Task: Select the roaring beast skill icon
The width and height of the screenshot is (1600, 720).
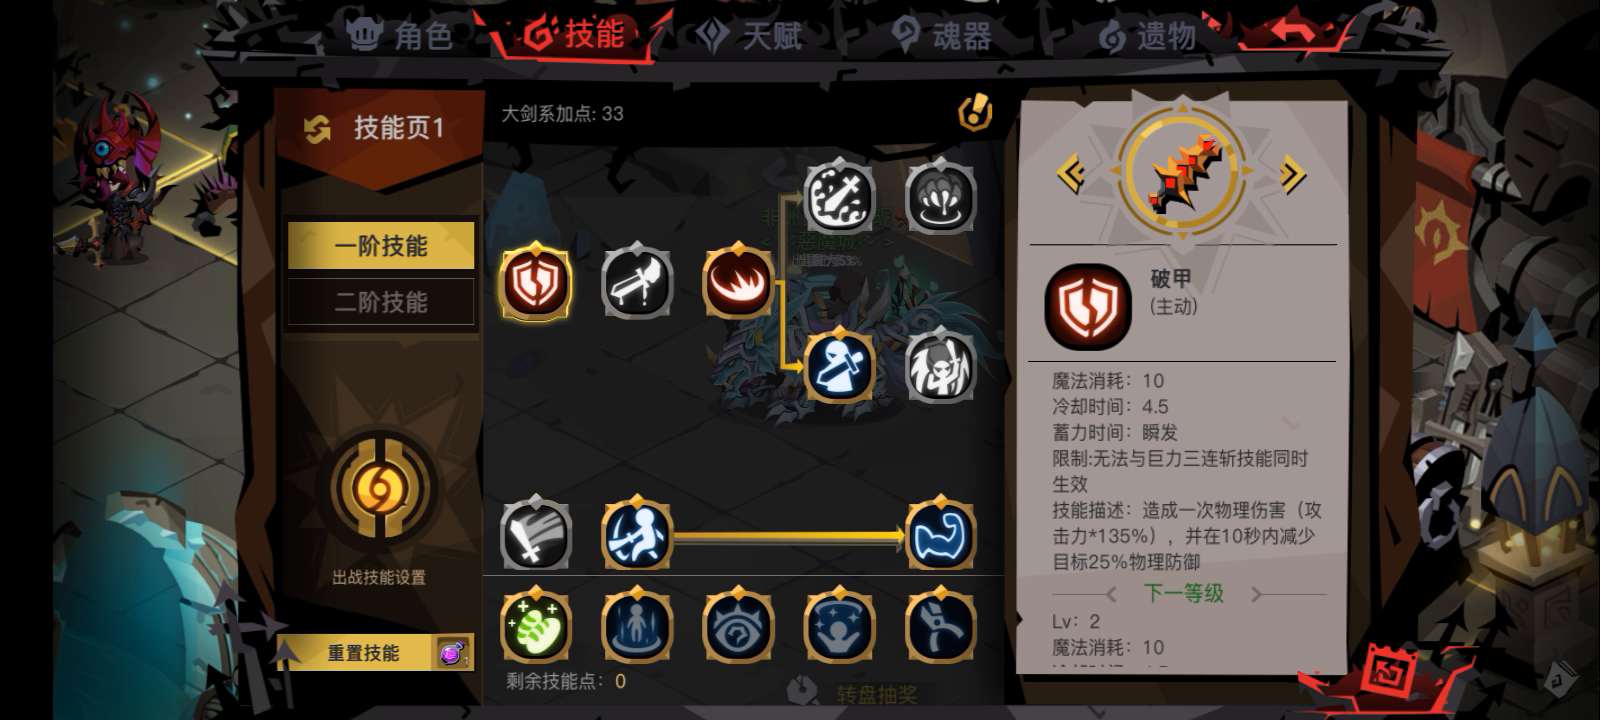Action: [x=940, y=367]
